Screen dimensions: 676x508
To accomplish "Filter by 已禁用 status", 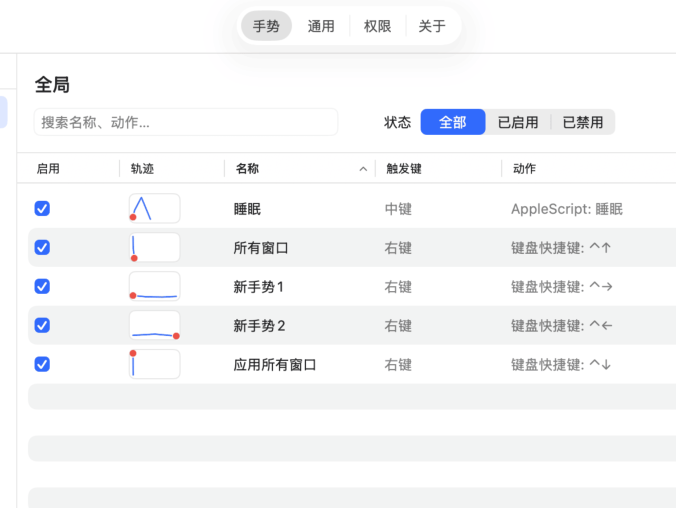I will [582, 122].
